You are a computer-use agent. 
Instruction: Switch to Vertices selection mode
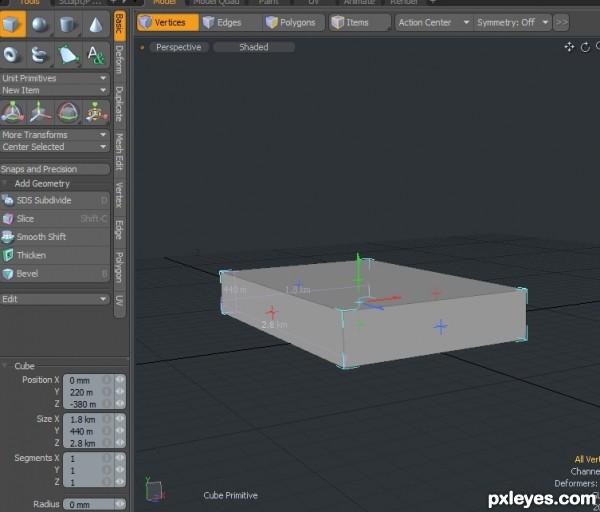168,23
